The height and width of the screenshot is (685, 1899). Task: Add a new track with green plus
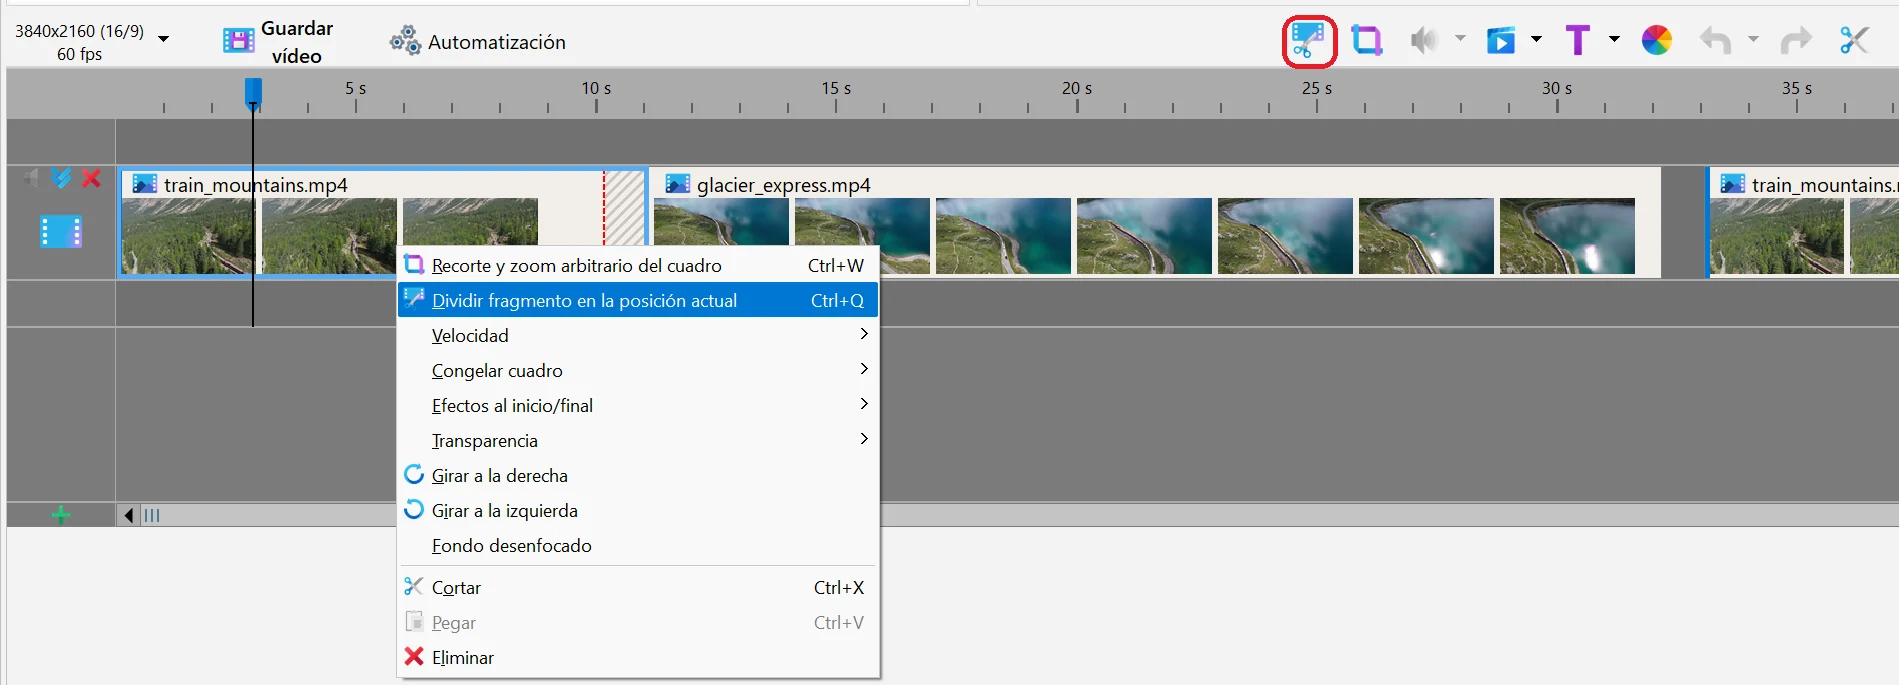click(x=61, y=515)
